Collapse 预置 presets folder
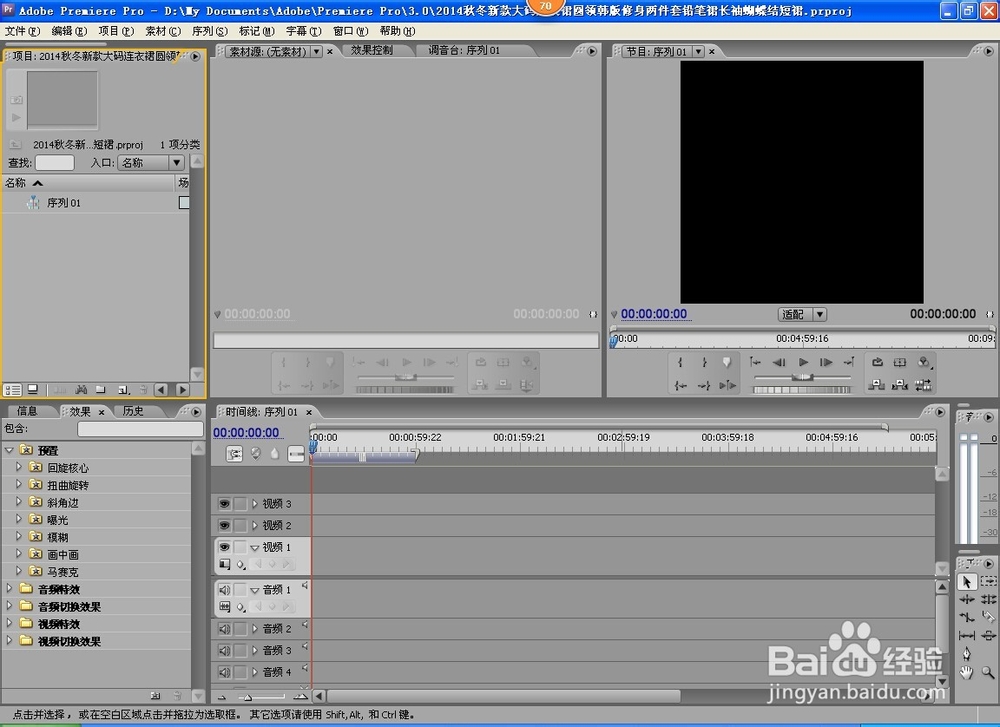Image resolution: width=1000 pixels, height=727 pixels. pyautogui.click(x=9, y=450)
